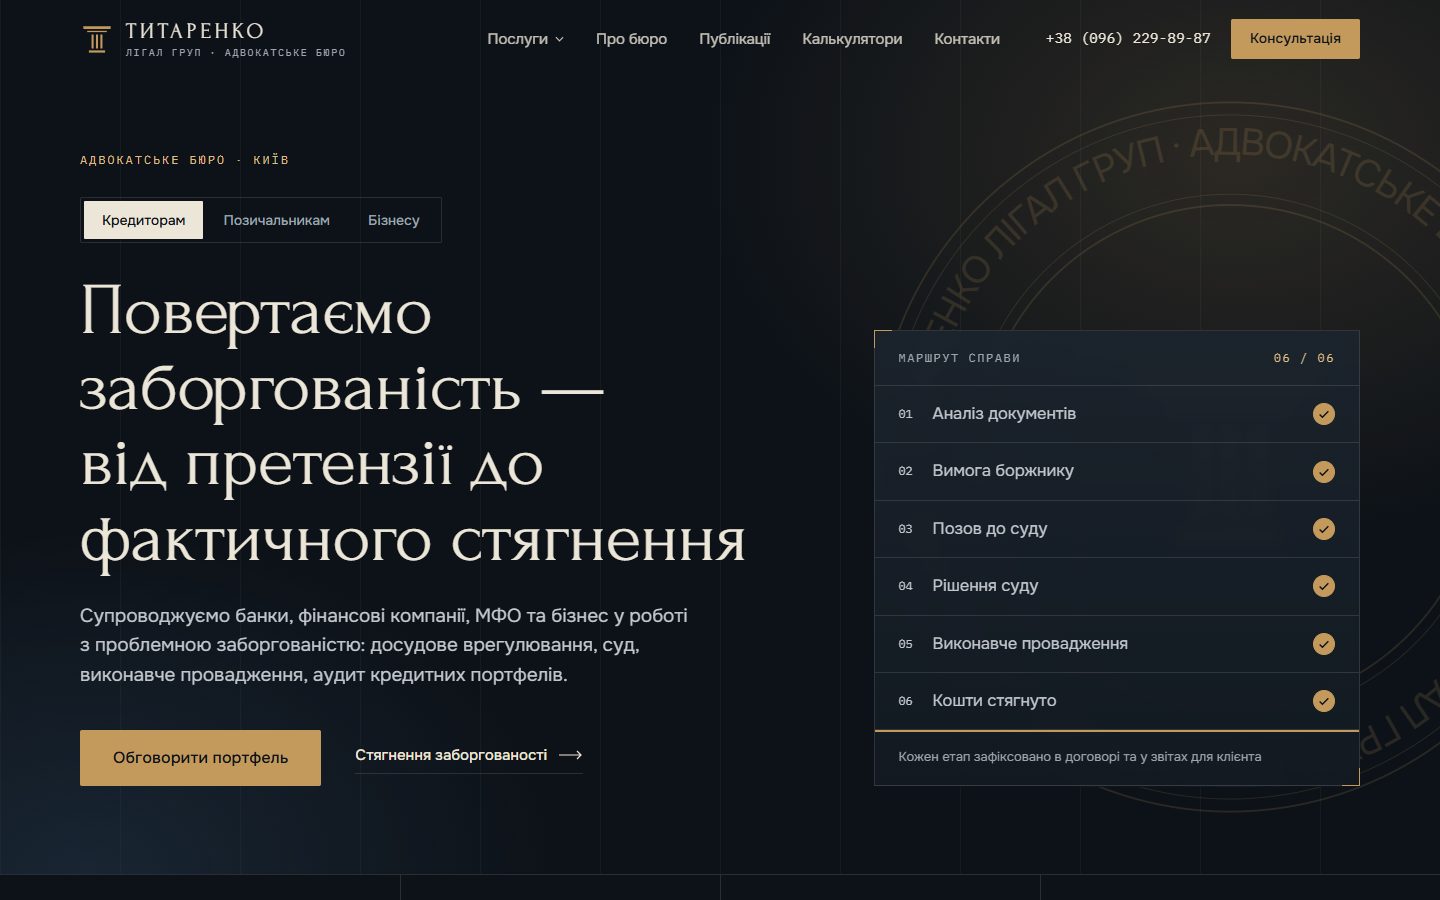
Task: Click the checkmark icon for Виконавче провадження
Action: (1323, 644)
